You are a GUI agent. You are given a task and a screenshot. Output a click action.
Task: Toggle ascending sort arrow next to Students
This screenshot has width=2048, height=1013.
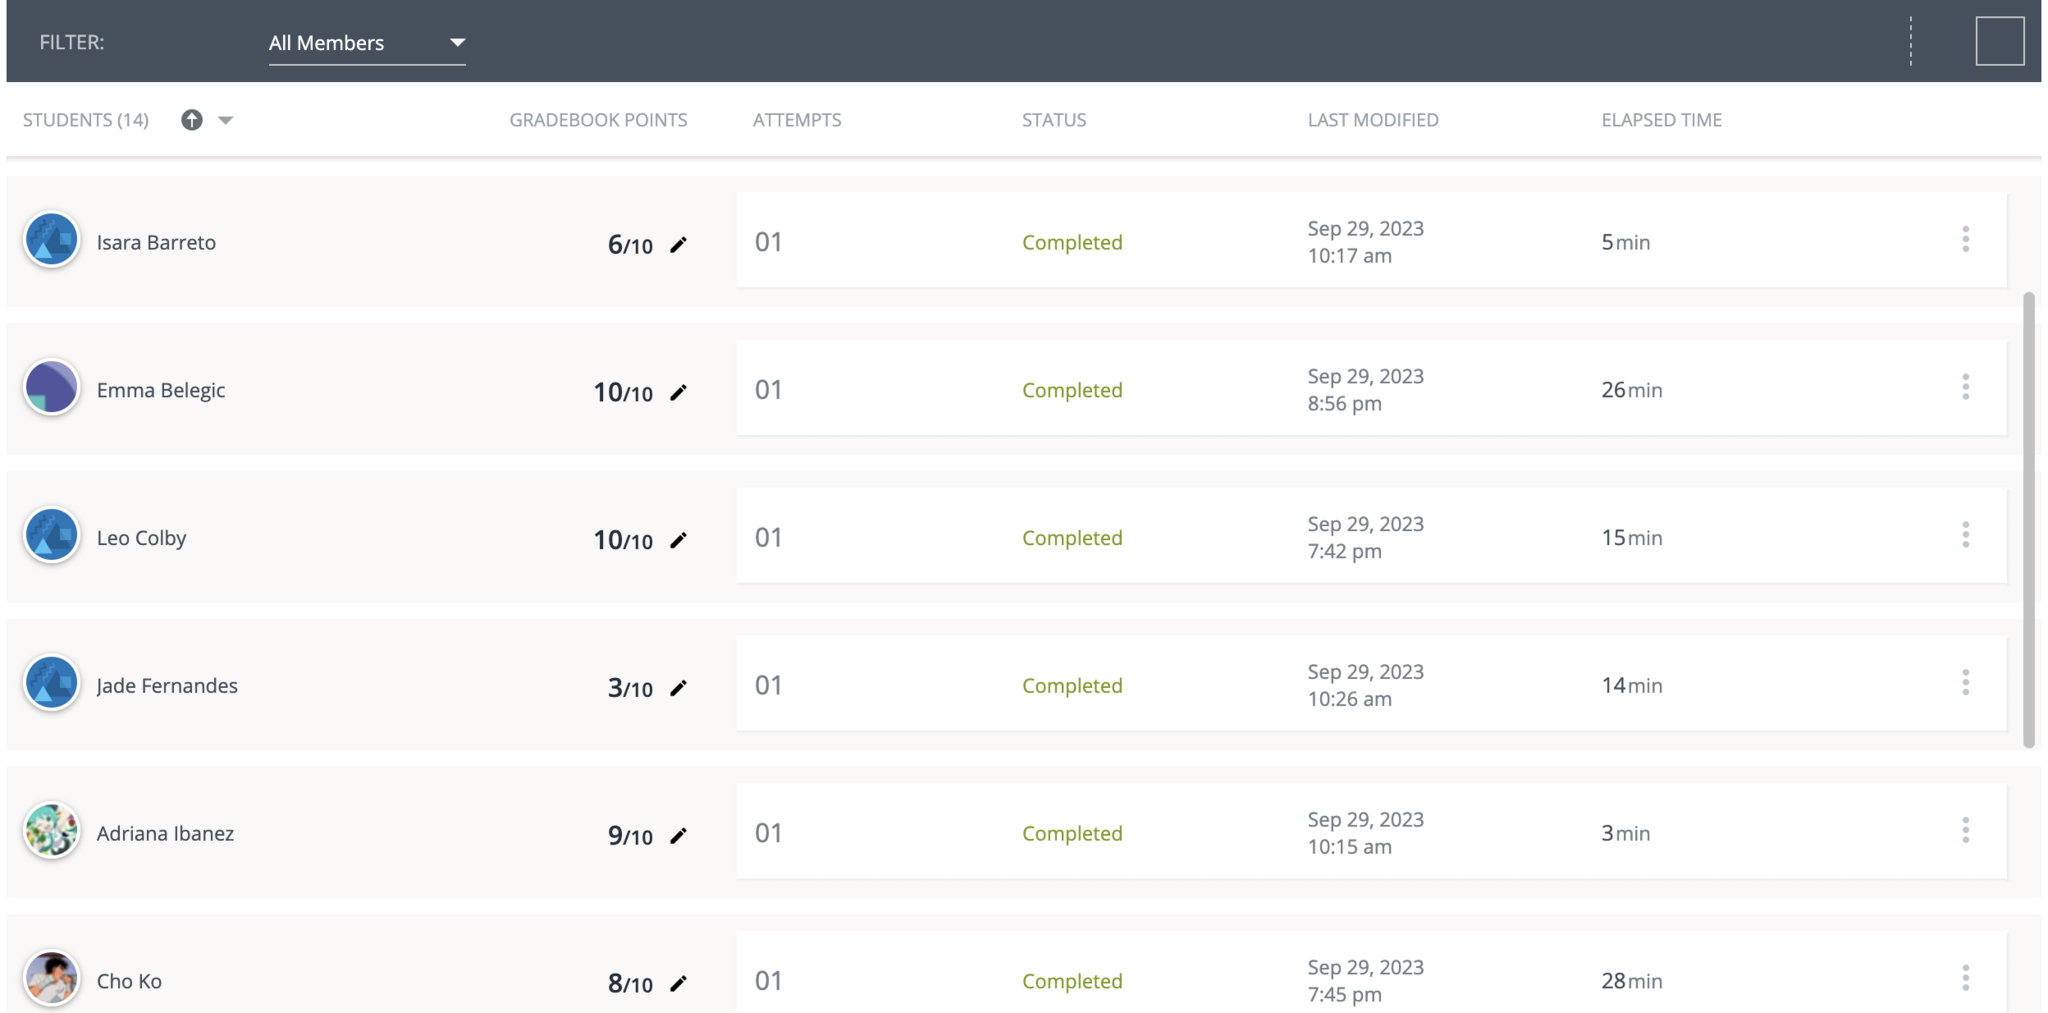click(x=192, y=120)
